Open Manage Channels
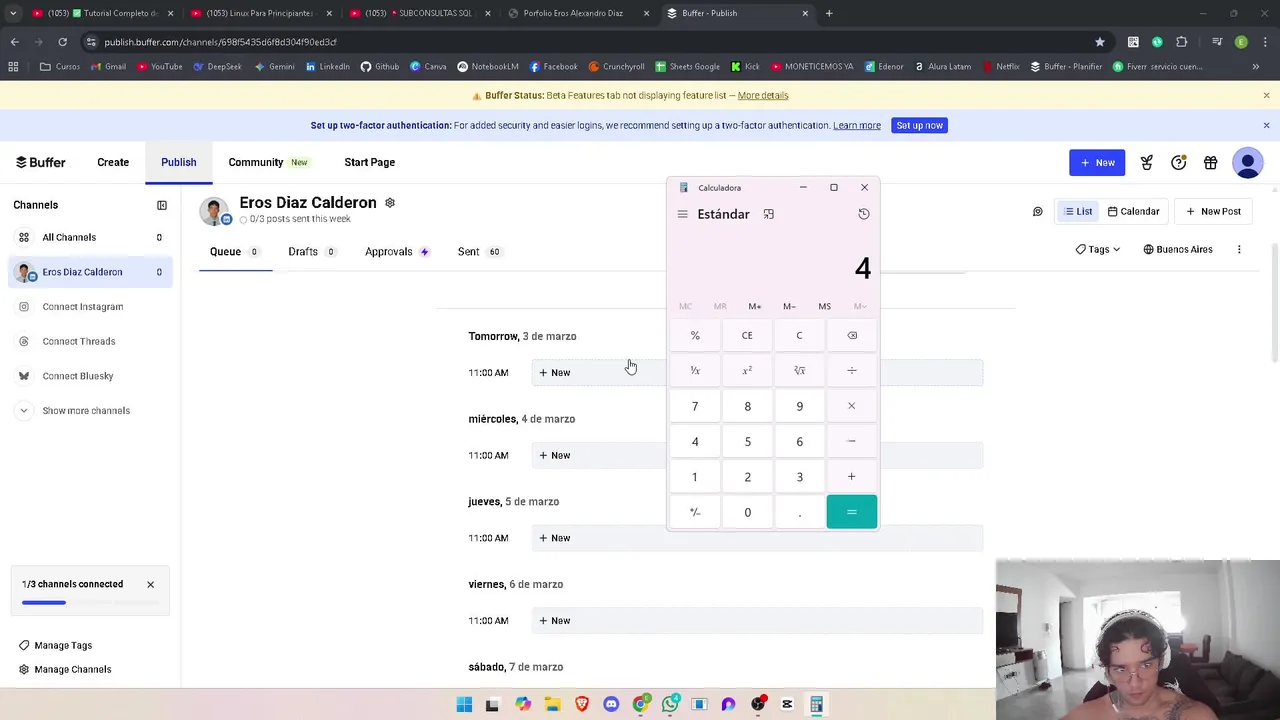The width and height of the screenshot is (1280, 720). [65, 669]
